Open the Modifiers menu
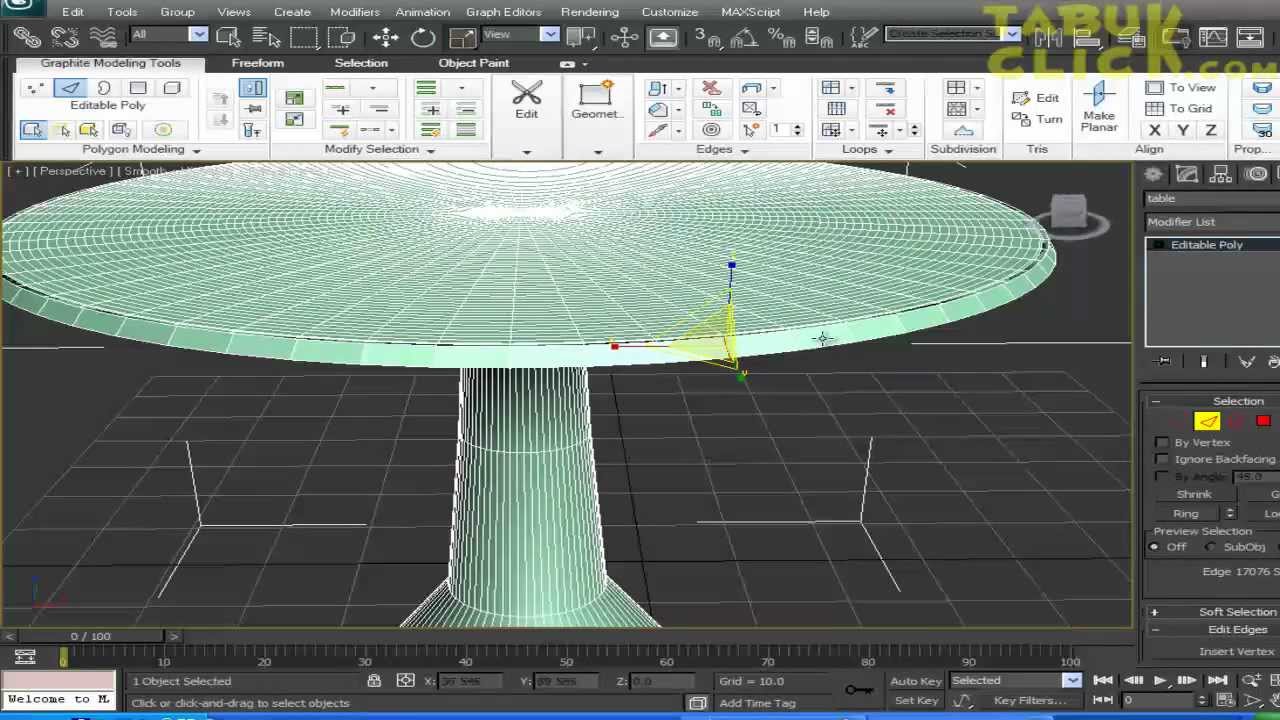The width and height of the screenshot is (1280, 720). click(355, 12)
